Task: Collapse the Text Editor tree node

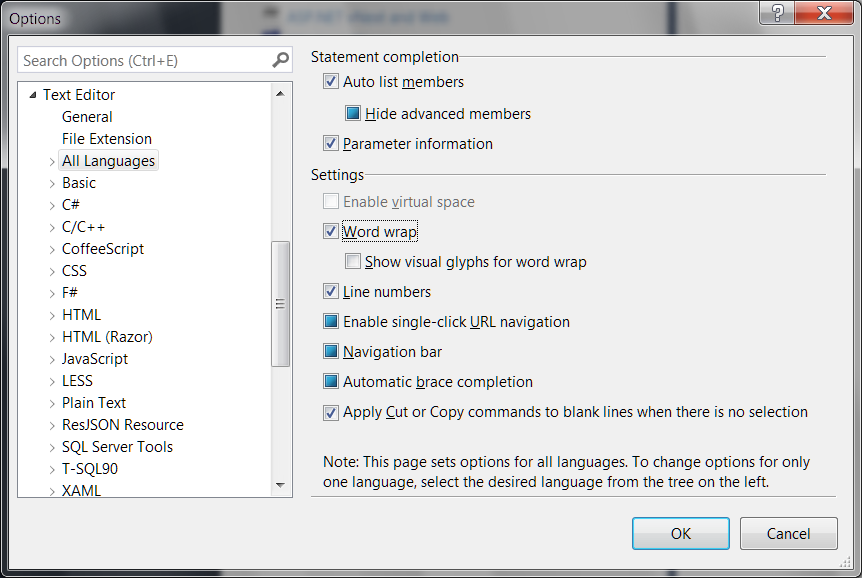Action: pyautogui.click(x=32, y=95)
